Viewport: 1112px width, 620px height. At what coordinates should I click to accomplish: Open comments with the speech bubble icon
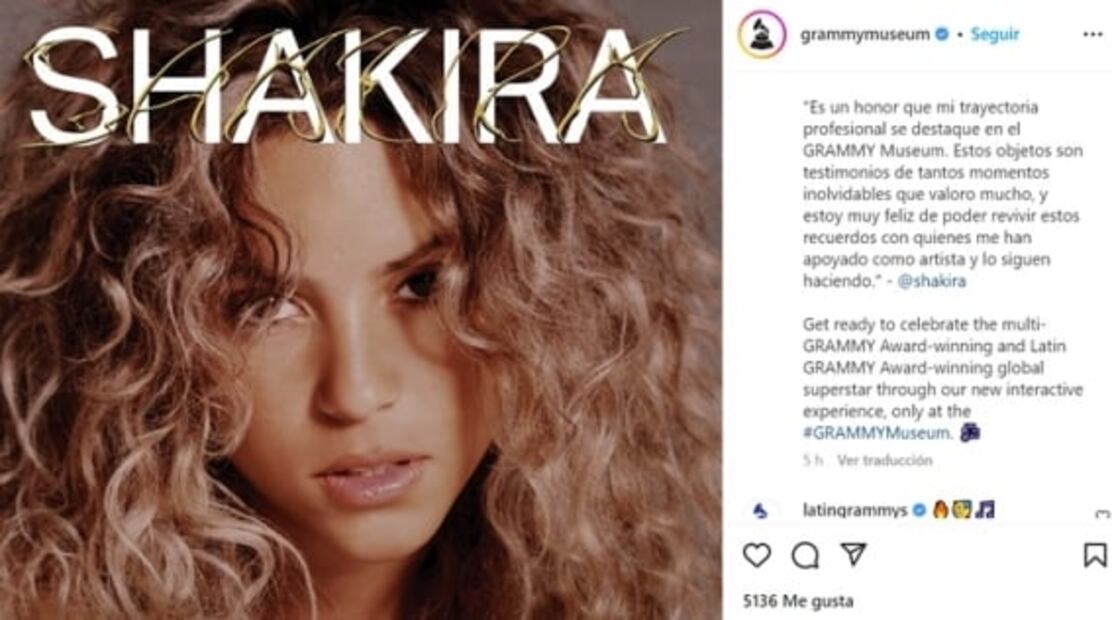pyautogui.click(x=805, y=555)
